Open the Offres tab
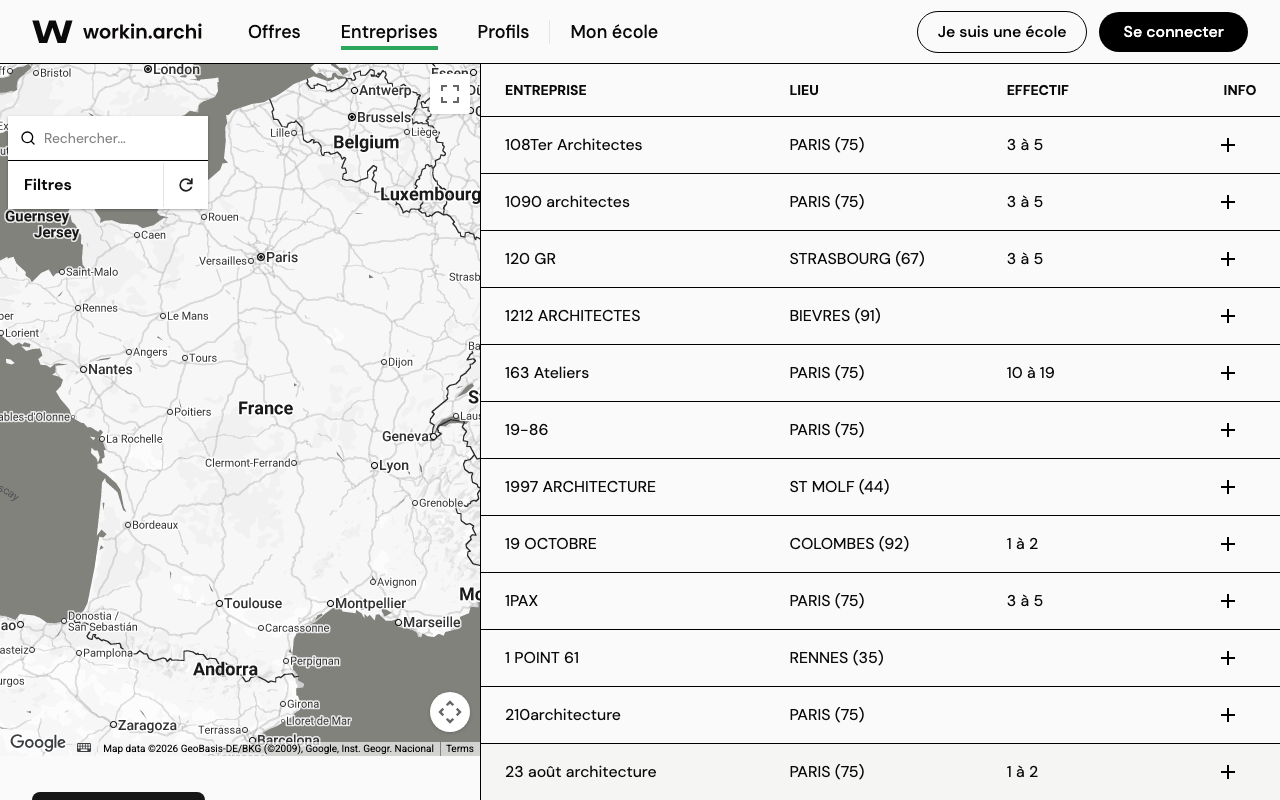The width and height of the screenshot is (1280, 800). 274,32
